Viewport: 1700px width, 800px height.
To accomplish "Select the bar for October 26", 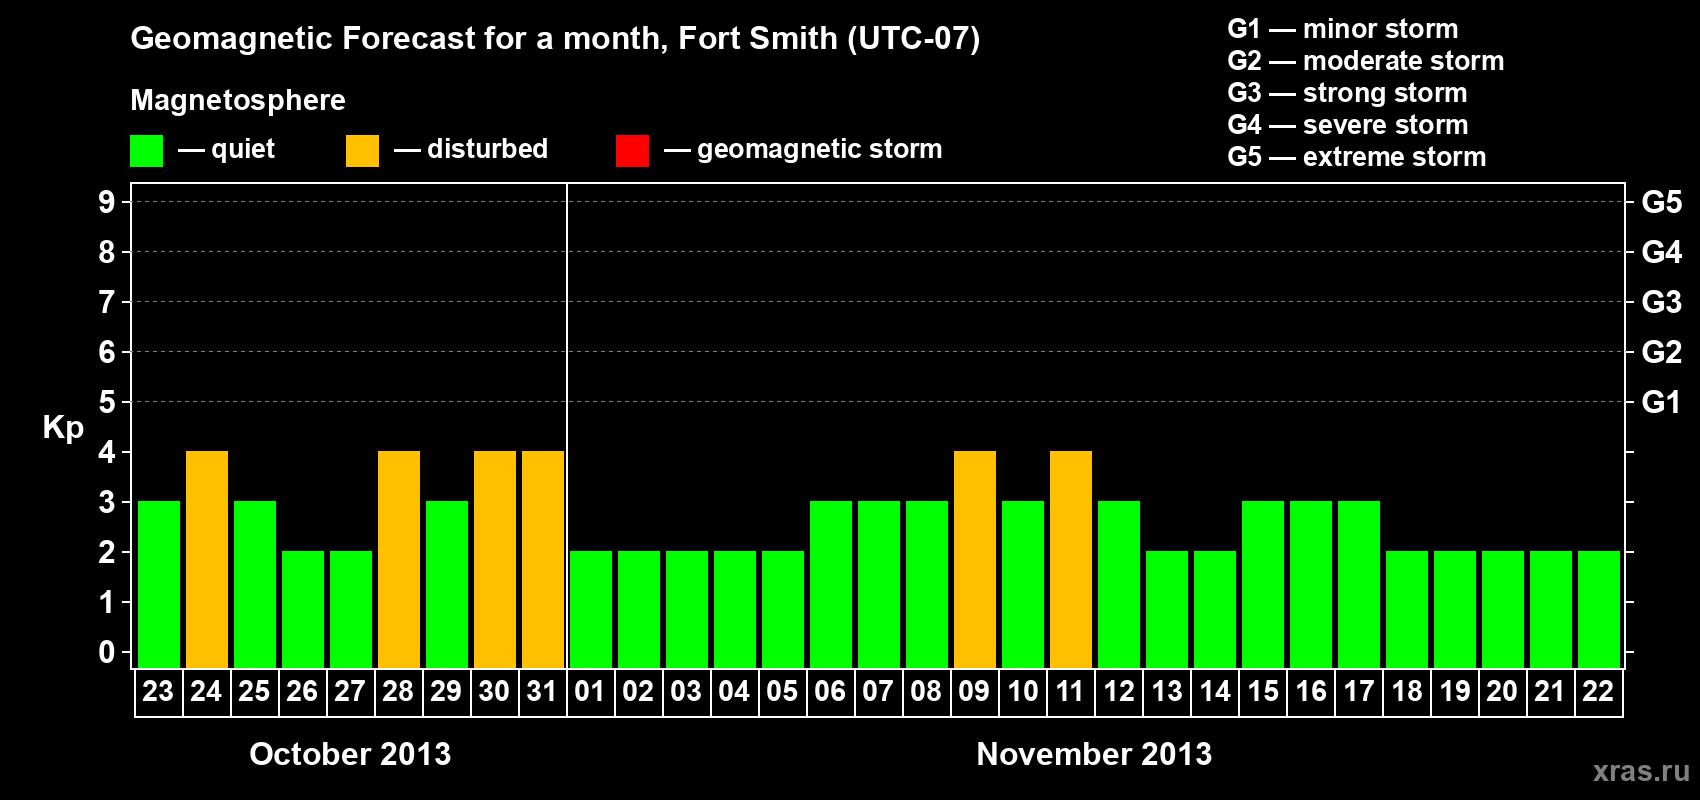I will [x=303, y=610].
